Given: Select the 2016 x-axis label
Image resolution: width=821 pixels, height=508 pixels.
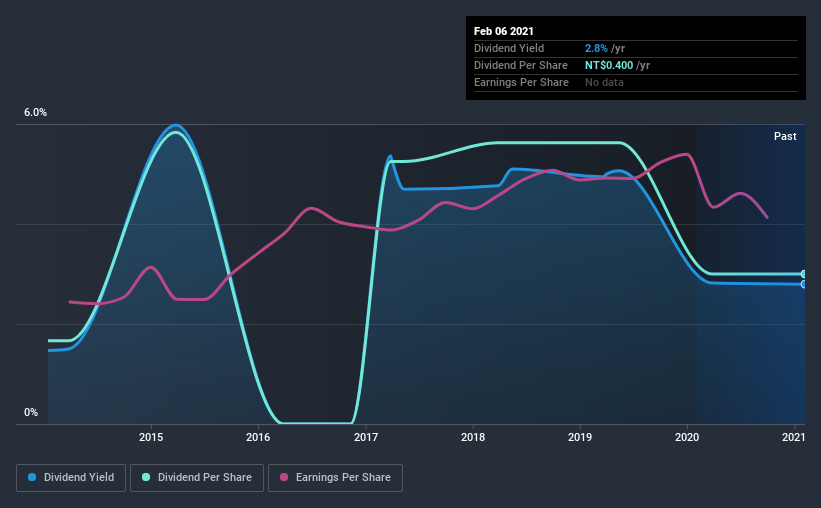Looking at the screenshot, I should (x=258, y=437).
